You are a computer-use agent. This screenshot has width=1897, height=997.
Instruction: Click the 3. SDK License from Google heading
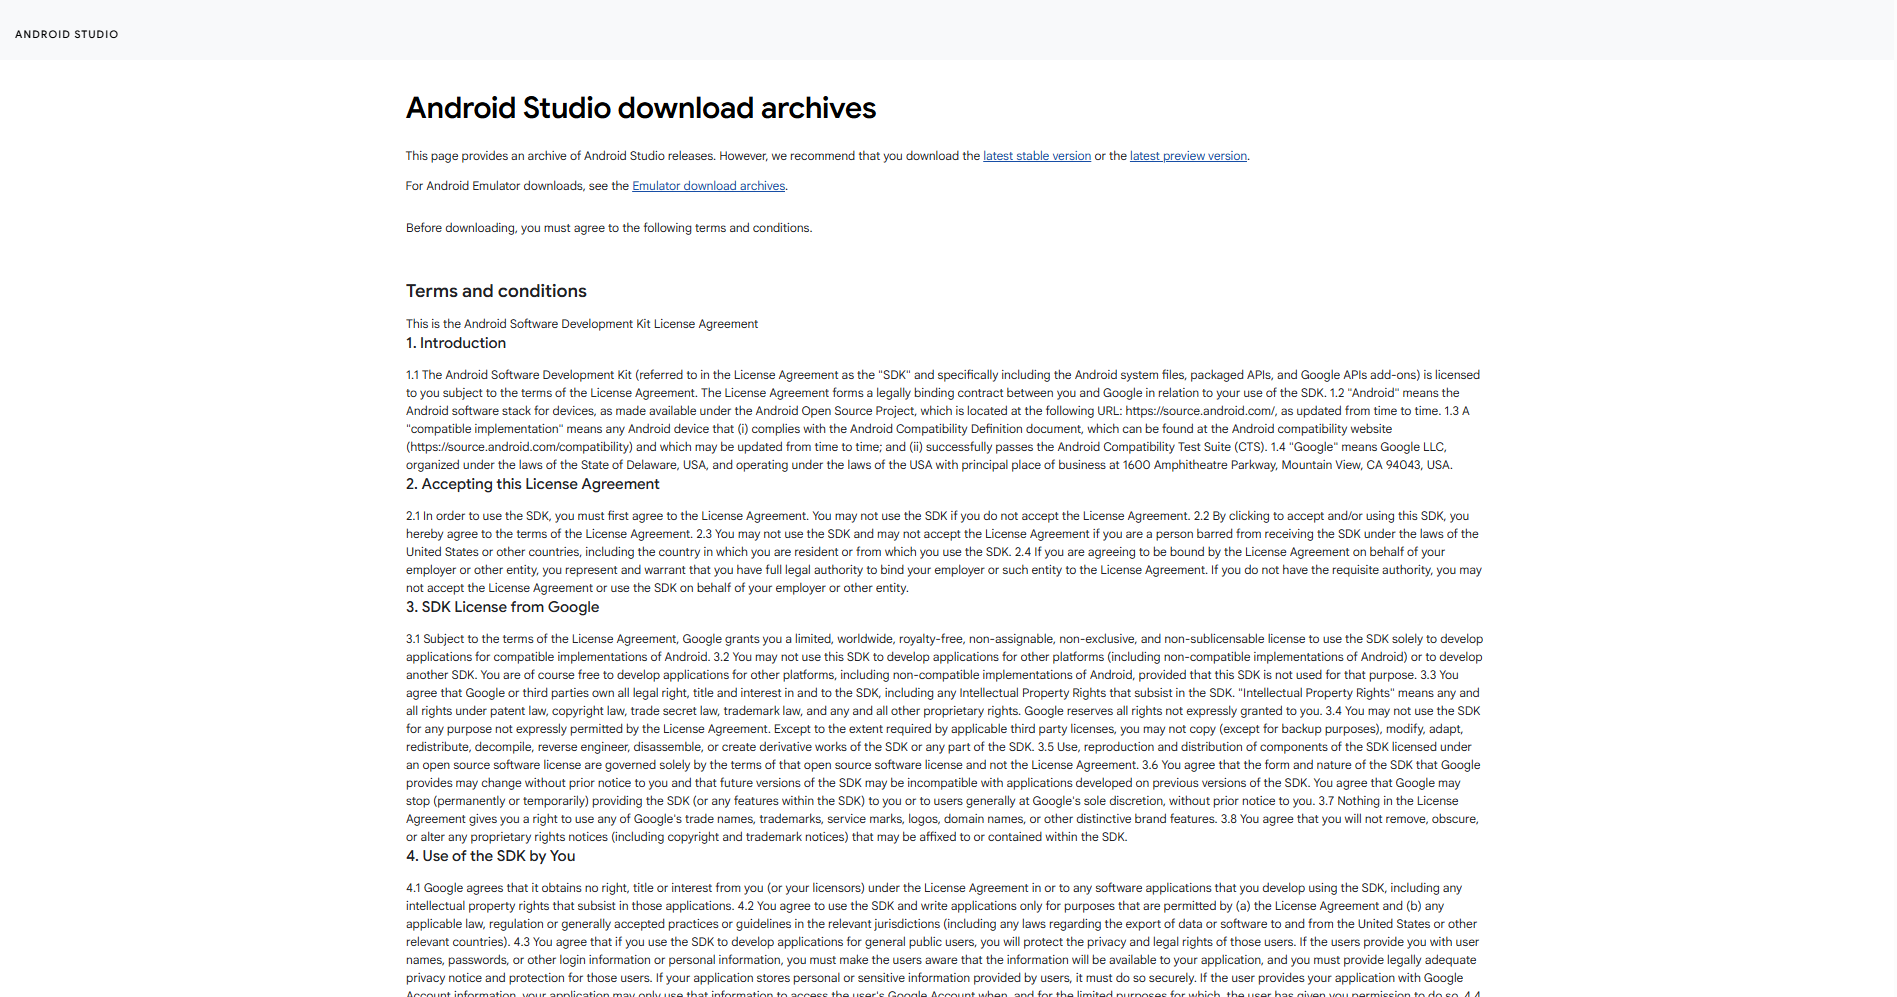(x=503, y=607)
